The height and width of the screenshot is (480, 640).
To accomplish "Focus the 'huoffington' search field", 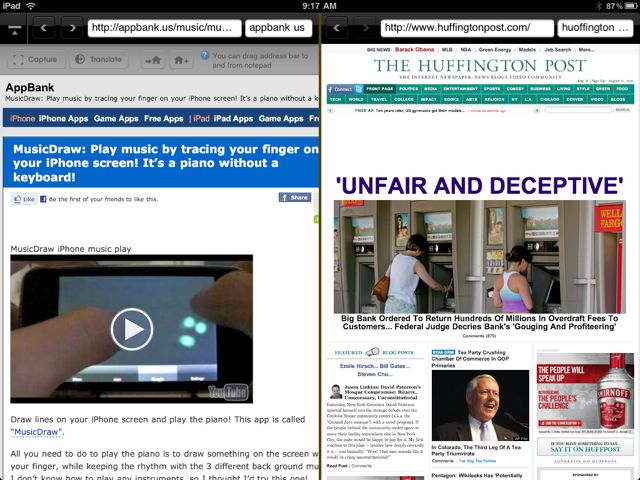I will tap(595, 28).
